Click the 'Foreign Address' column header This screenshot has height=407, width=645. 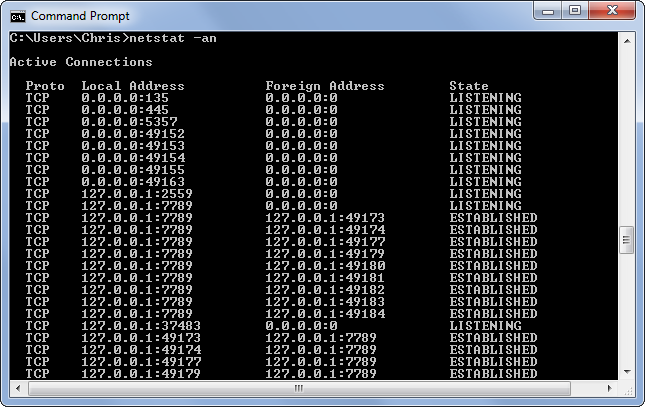(x=325, y=86)
